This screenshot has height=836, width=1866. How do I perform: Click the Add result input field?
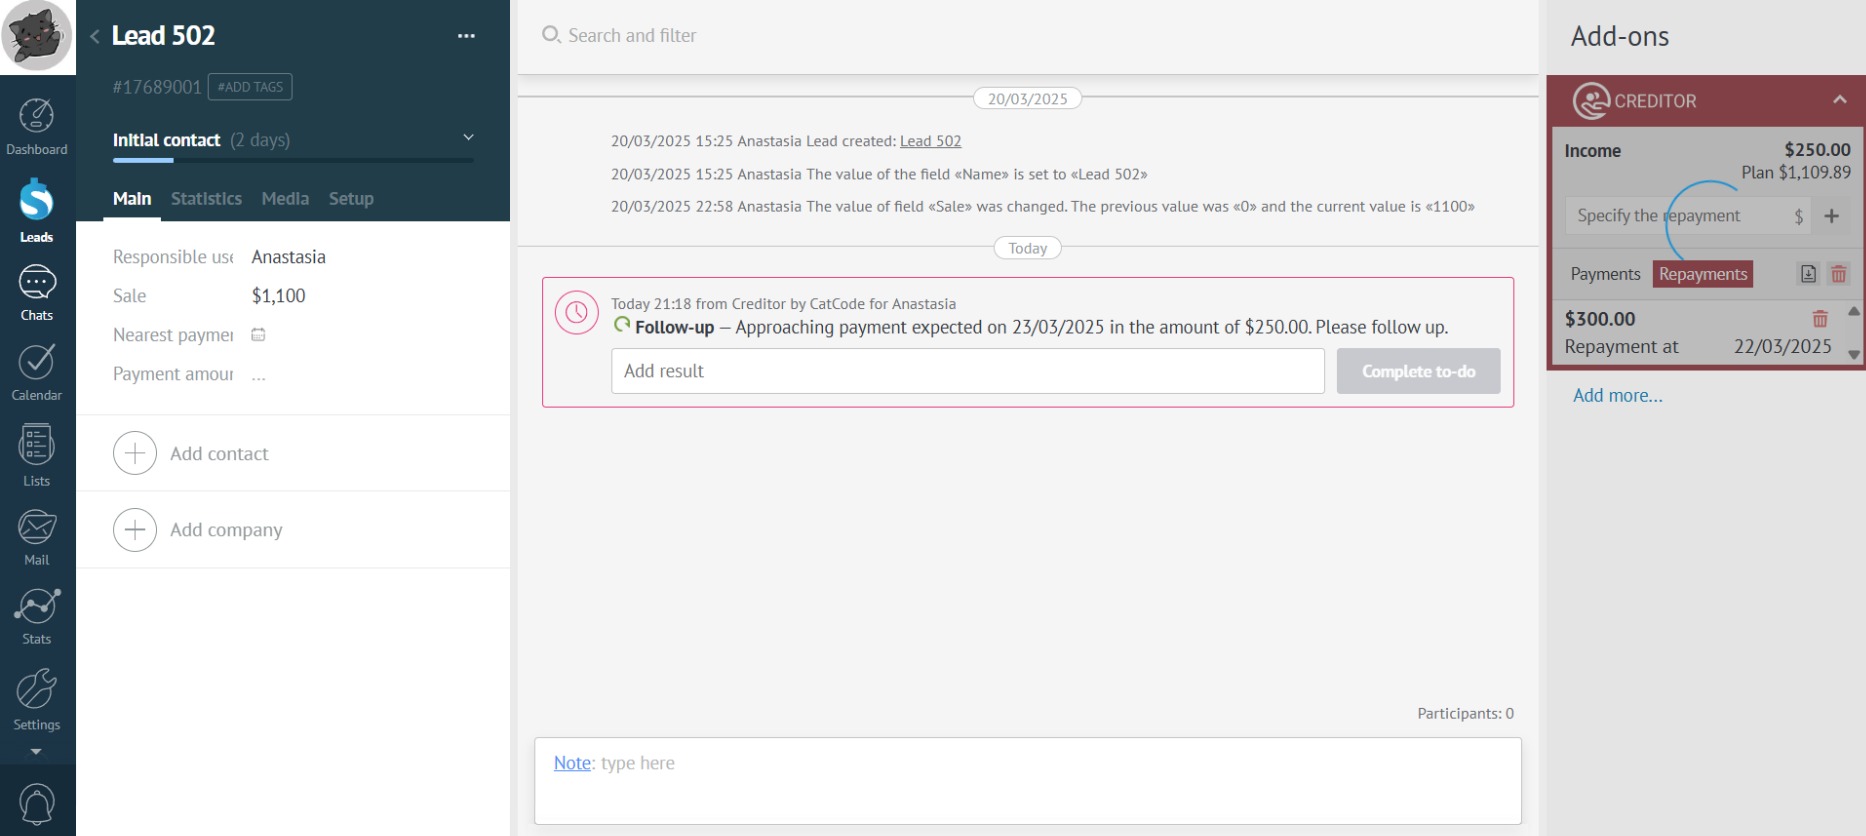pyautogui.click(x=967, y=371)
